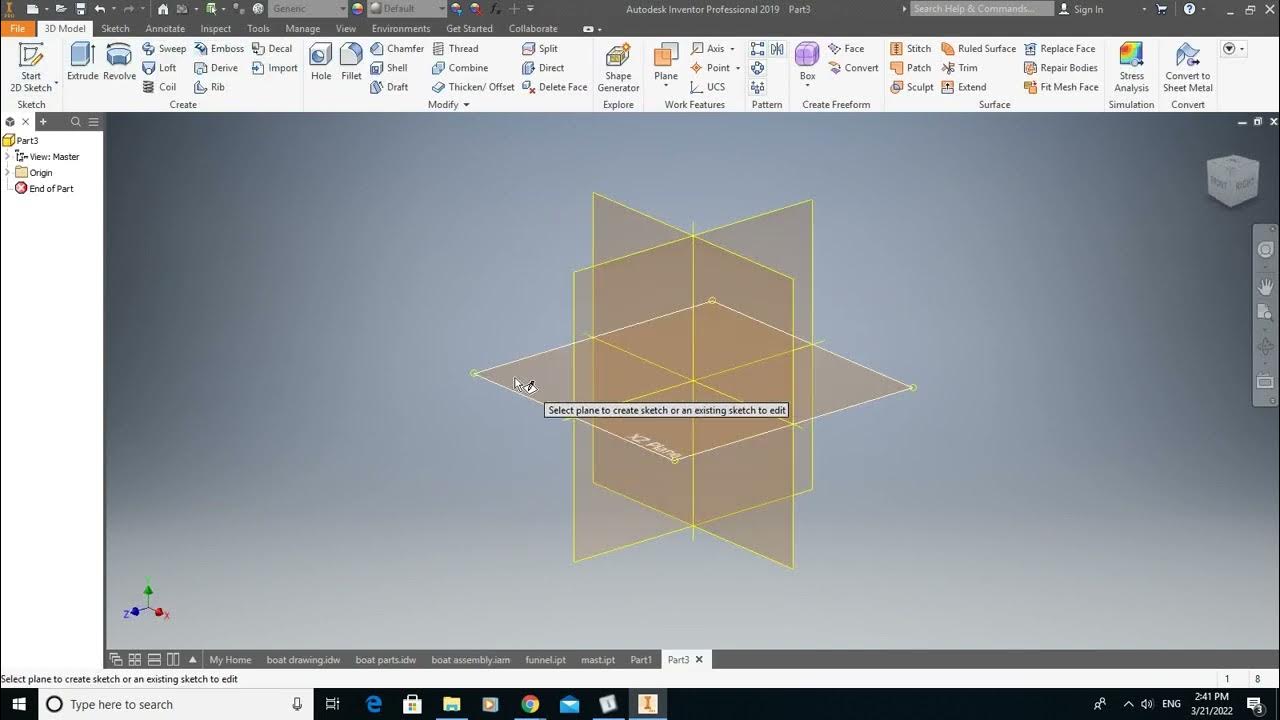Click the Combine tool

tap(460, 68)
